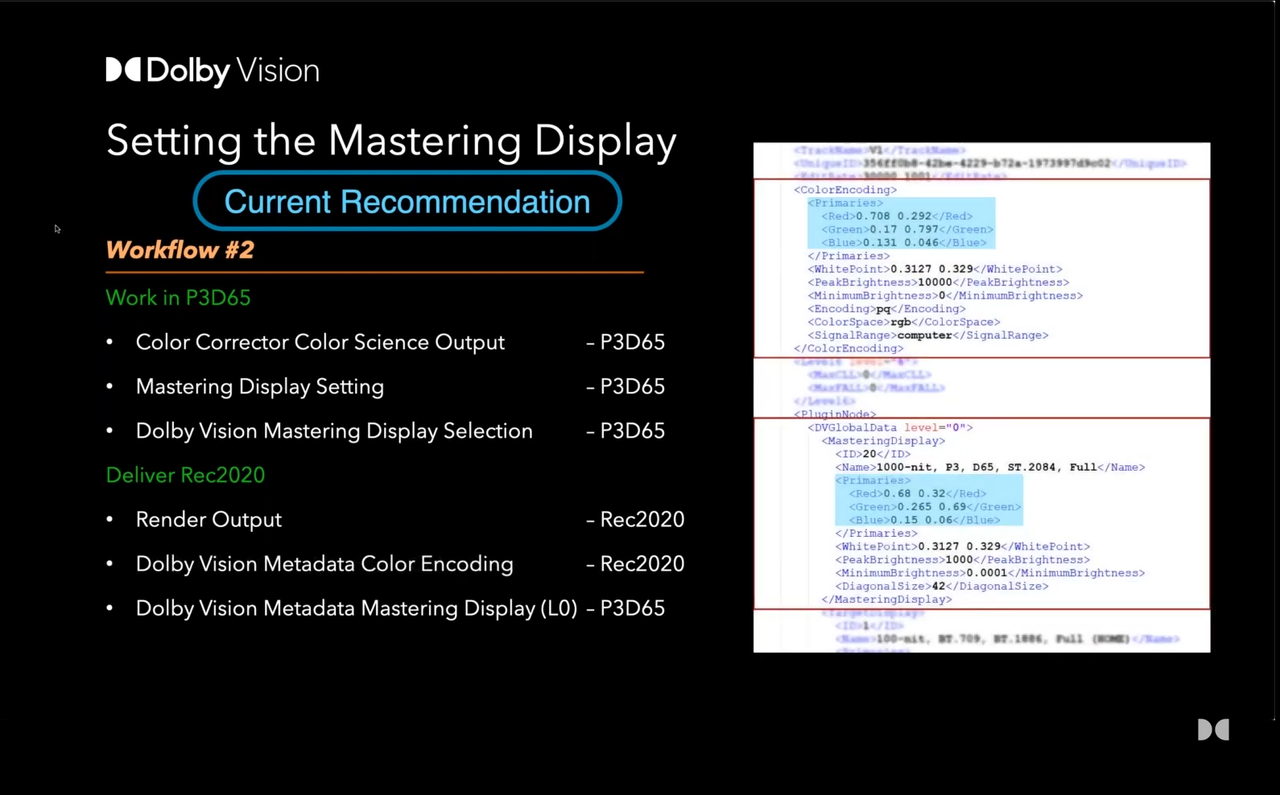Click the Encoding pq XML line
The width and height of the screenshot is (1280, 795).
[x=887, y=309]
